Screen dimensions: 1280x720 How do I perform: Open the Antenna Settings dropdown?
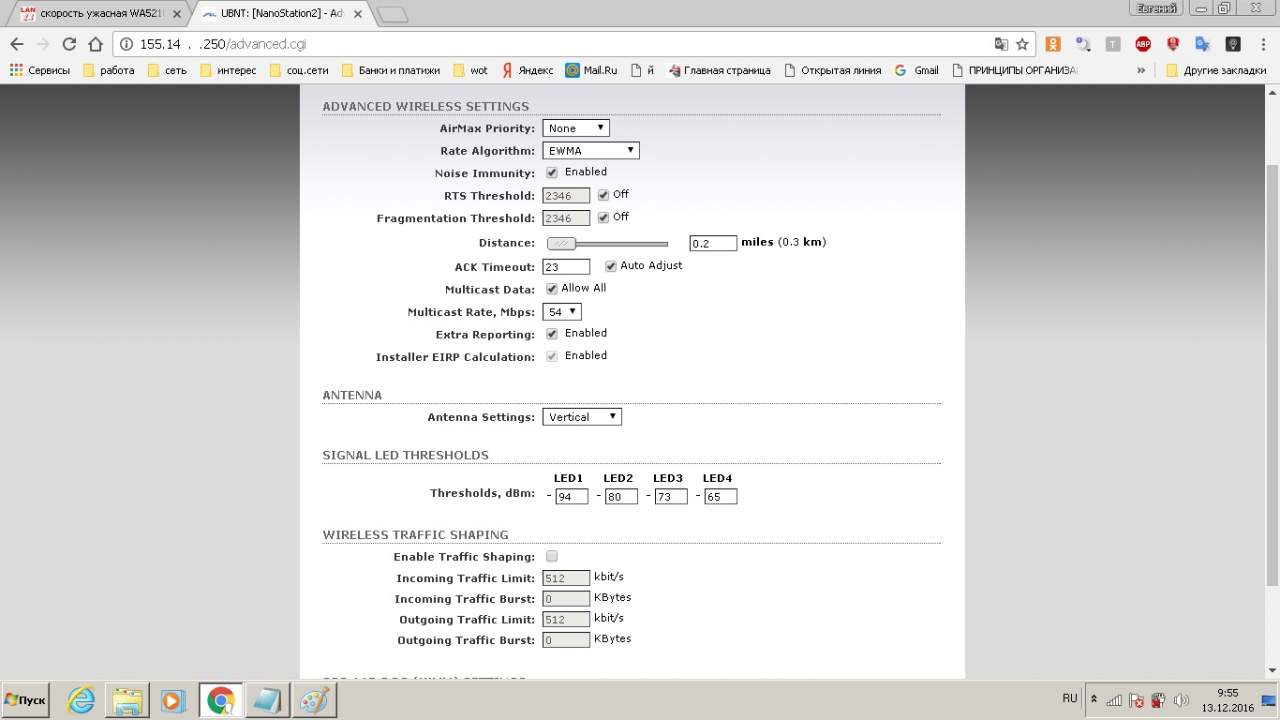(582, 417)
